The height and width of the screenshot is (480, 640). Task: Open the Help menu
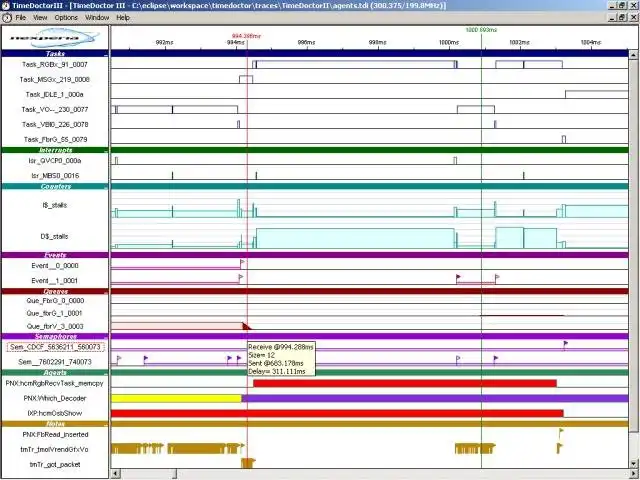click(123, 18)
